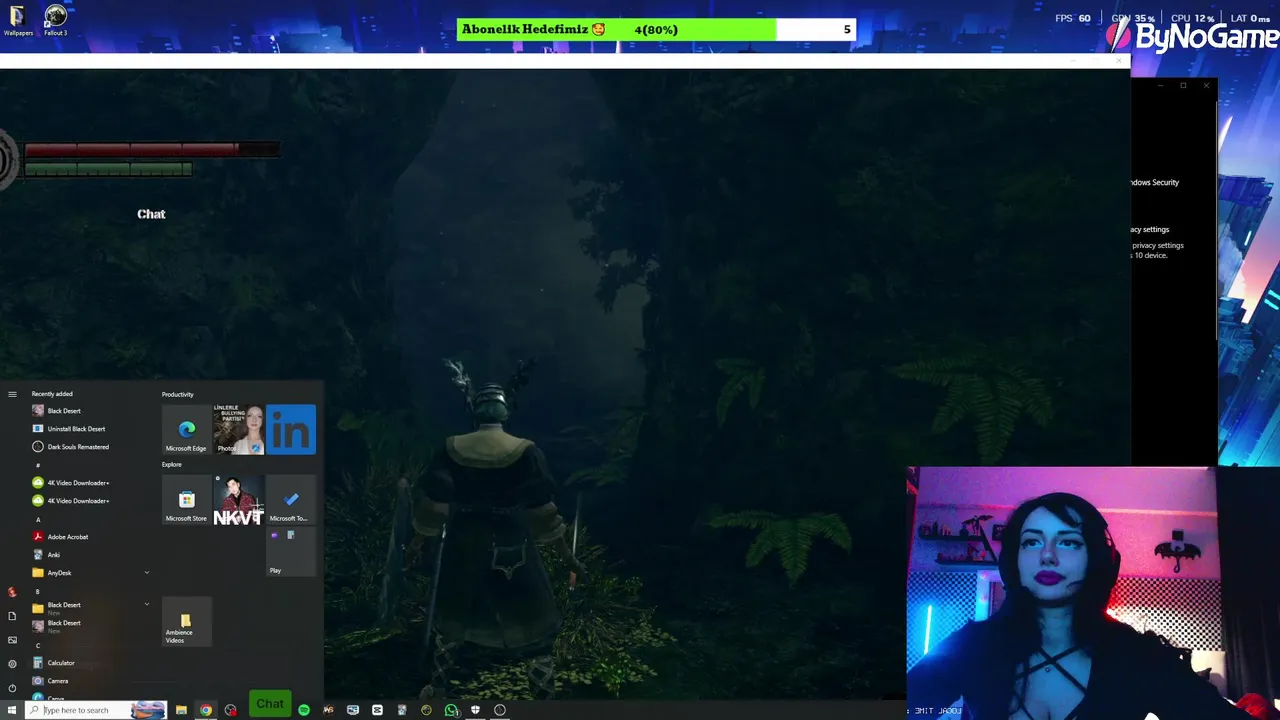Open the Fallout 3 desktop shortcut

point(56,20)
